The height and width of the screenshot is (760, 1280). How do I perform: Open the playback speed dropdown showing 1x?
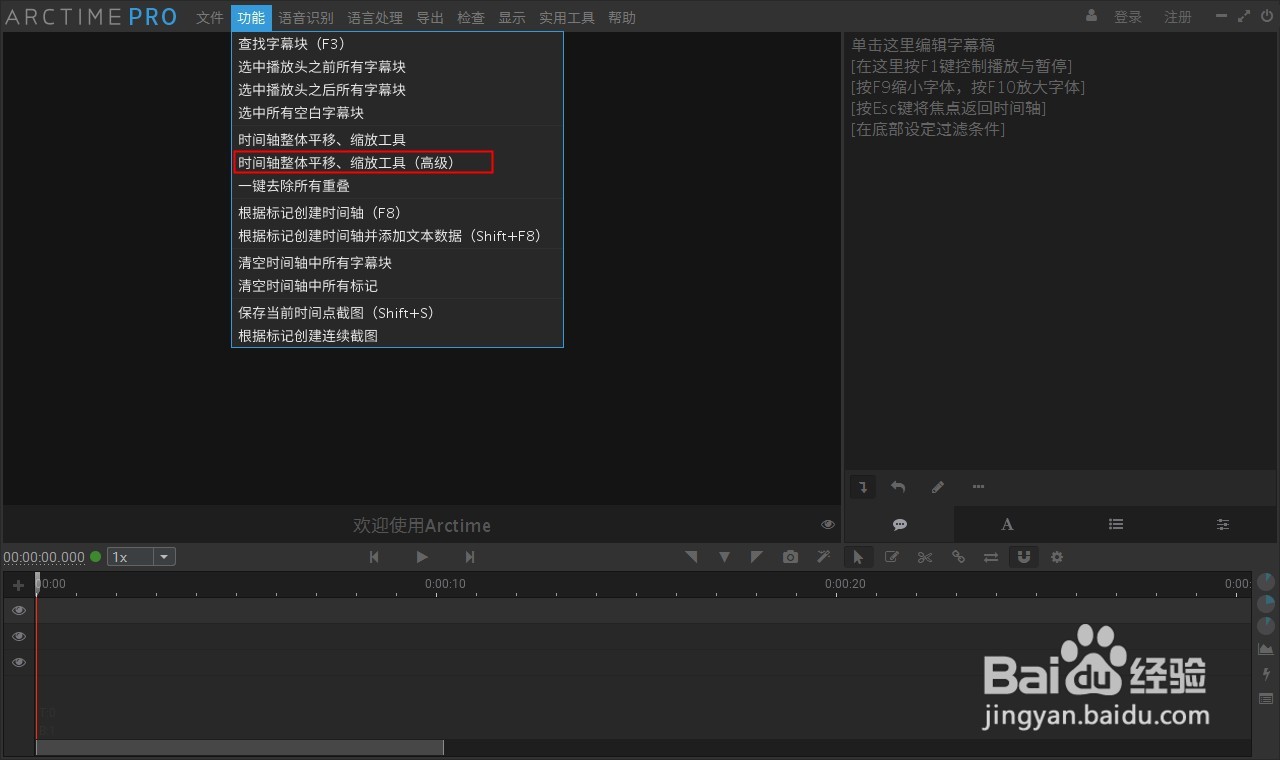(163, 556)
